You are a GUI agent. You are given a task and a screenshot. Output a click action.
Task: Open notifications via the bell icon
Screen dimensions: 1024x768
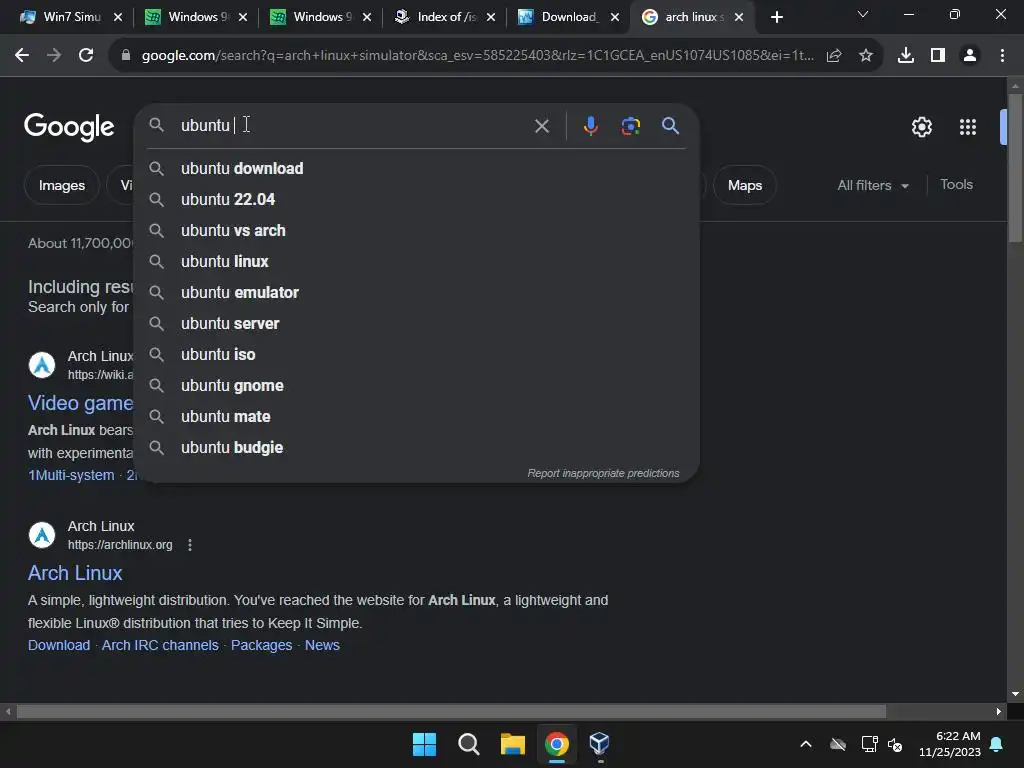coord(997,744)
